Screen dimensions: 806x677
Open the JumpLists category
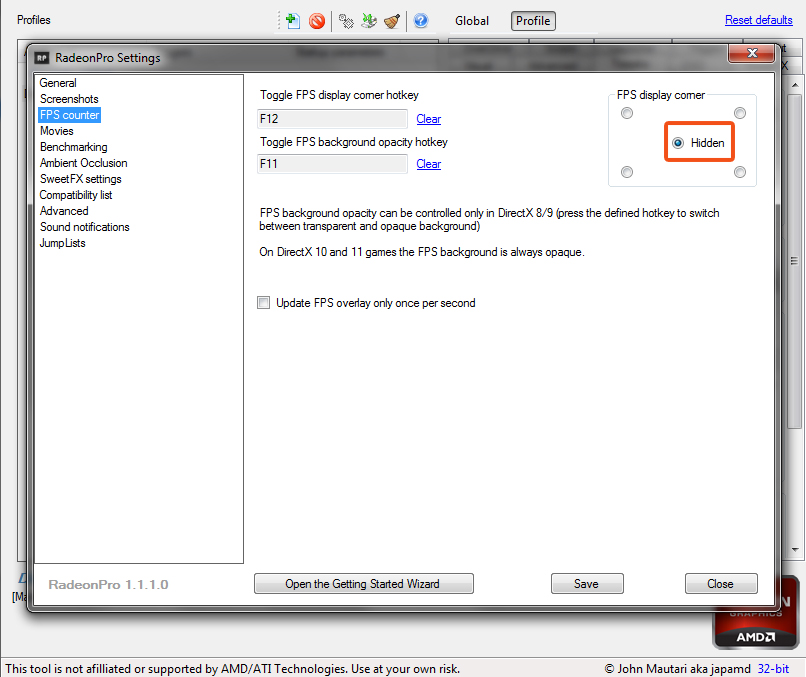(62, 243)
